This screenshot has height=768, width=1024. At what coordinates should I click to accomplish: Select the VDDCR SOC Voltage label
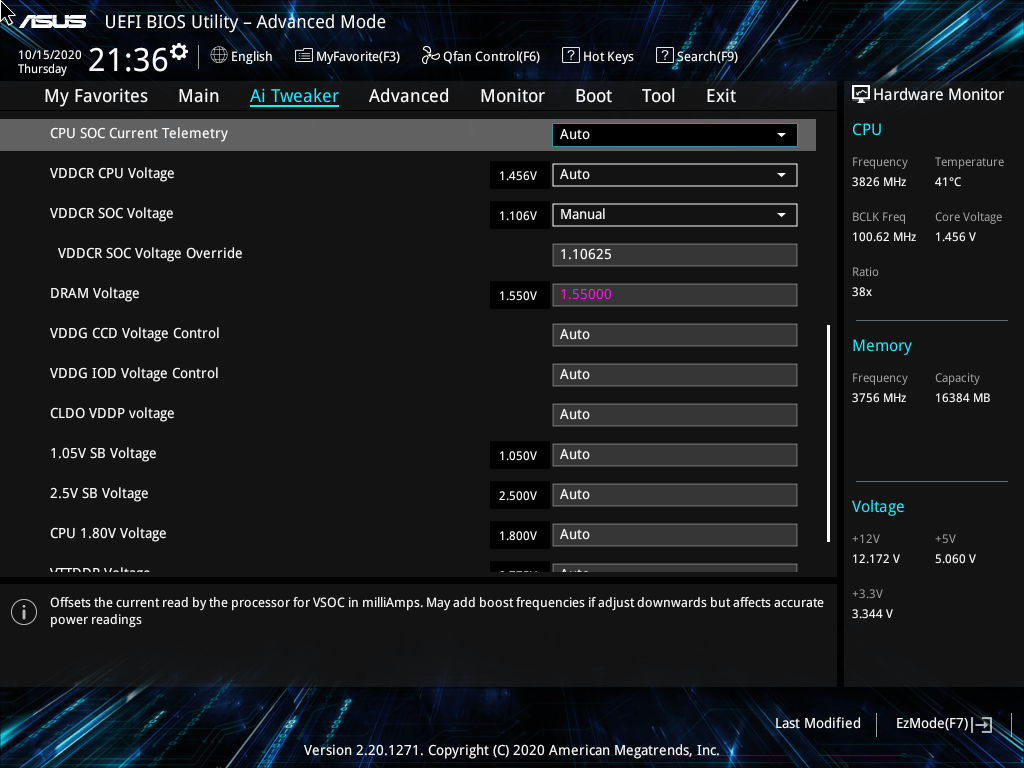tap(112, 214)
